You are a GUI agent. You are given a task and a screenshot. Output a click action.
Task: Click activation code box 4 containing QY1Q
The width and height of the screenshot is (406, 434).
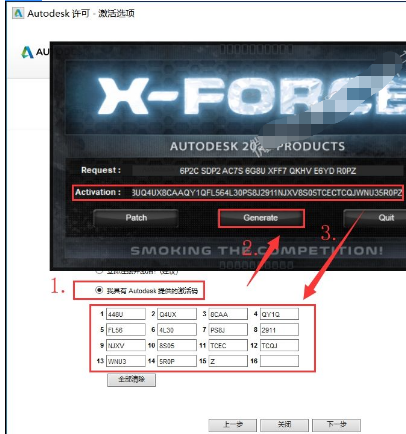(x=279, y=314)
